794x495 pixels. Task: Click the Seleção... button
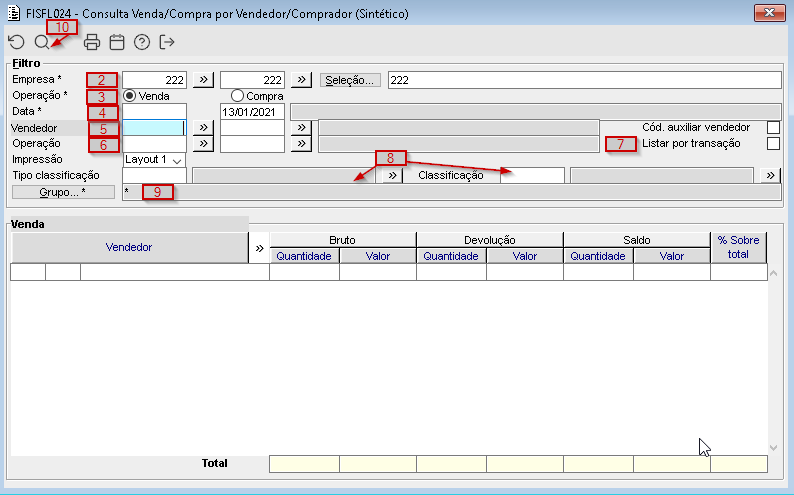coord(350,80)
